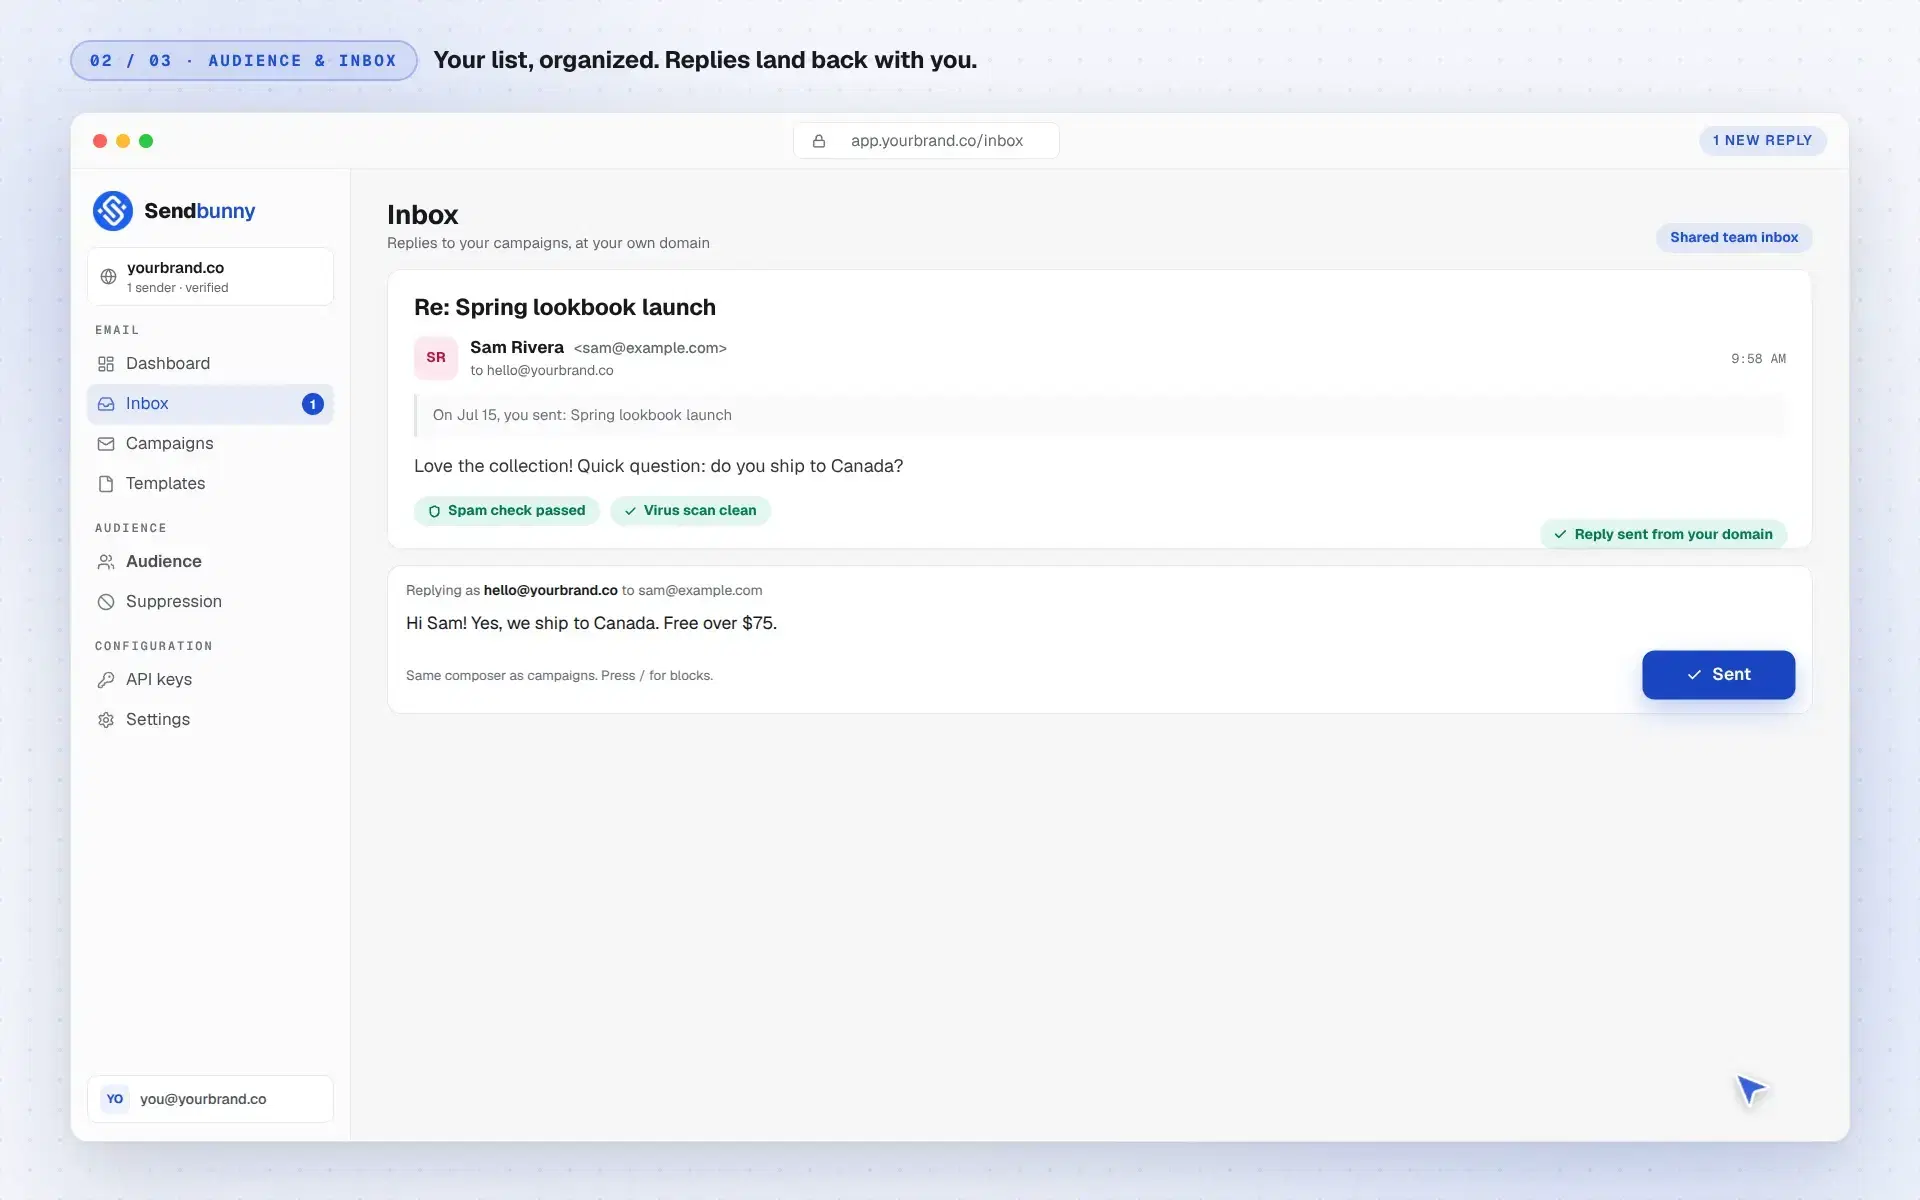Go to API keys
The image size is (1920, 1200).
pos(210,680)
